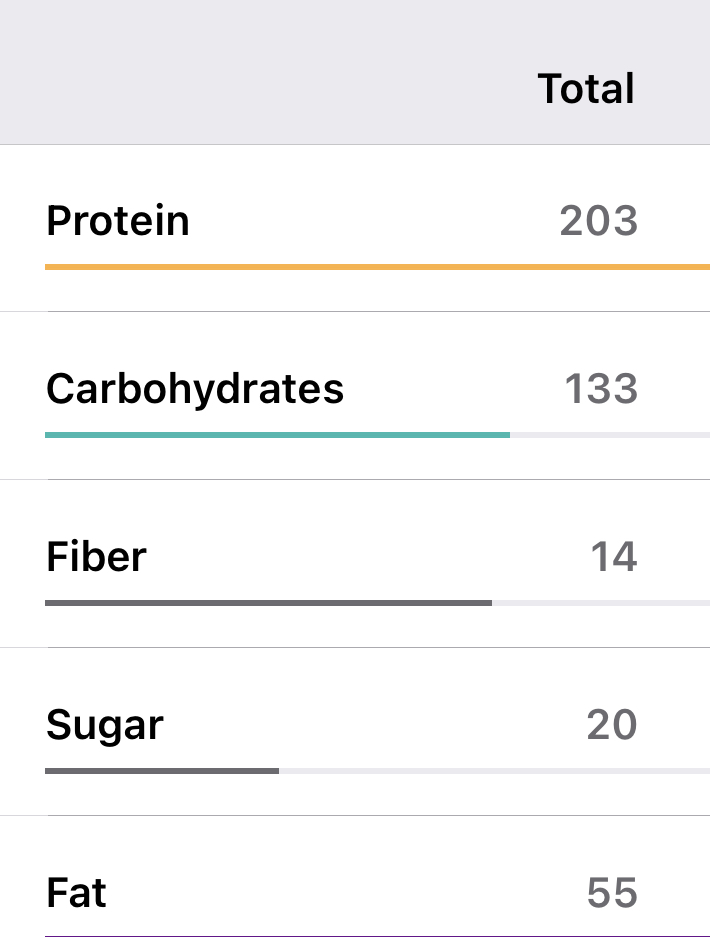Click the unfilled end of Fiber bar
This screenshot has width=710, height=937.
pos(600,603)
